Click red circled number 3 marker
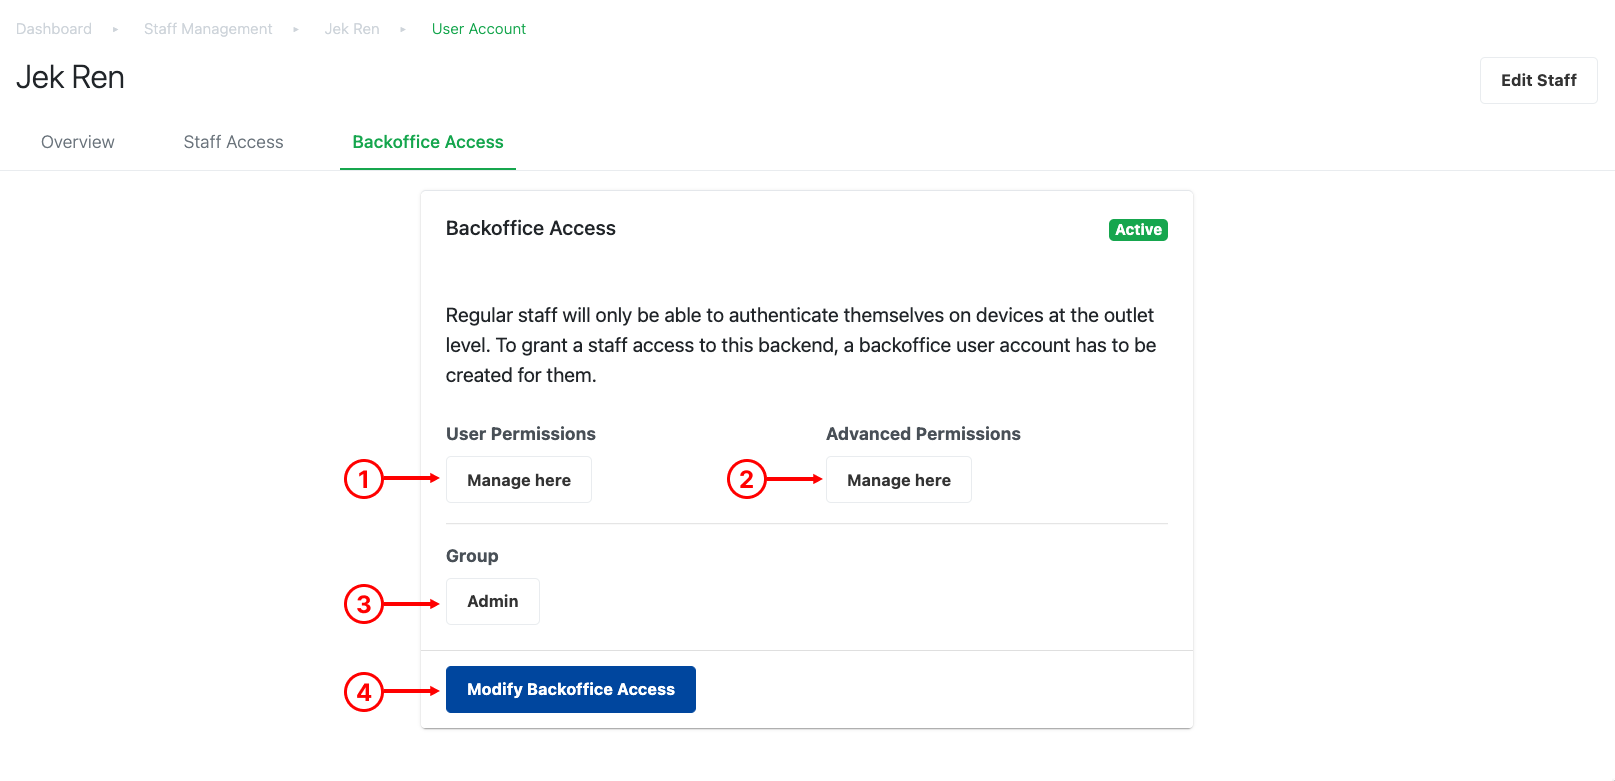 (x=364, y=604)
